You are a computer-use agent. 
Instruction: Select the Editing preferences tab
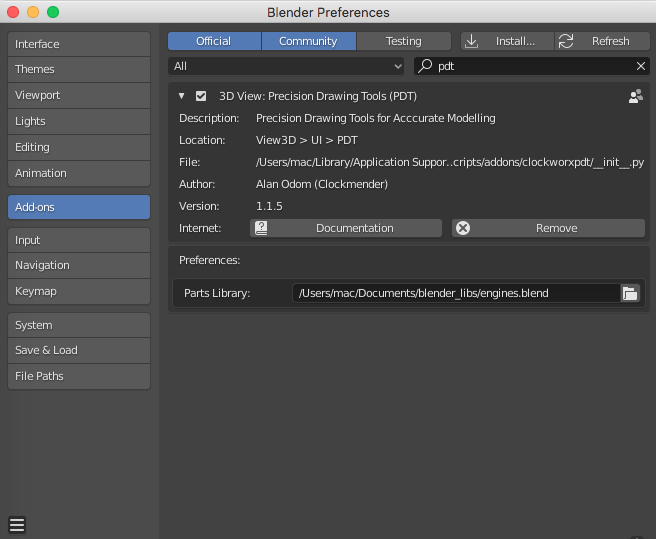(79, 147)
